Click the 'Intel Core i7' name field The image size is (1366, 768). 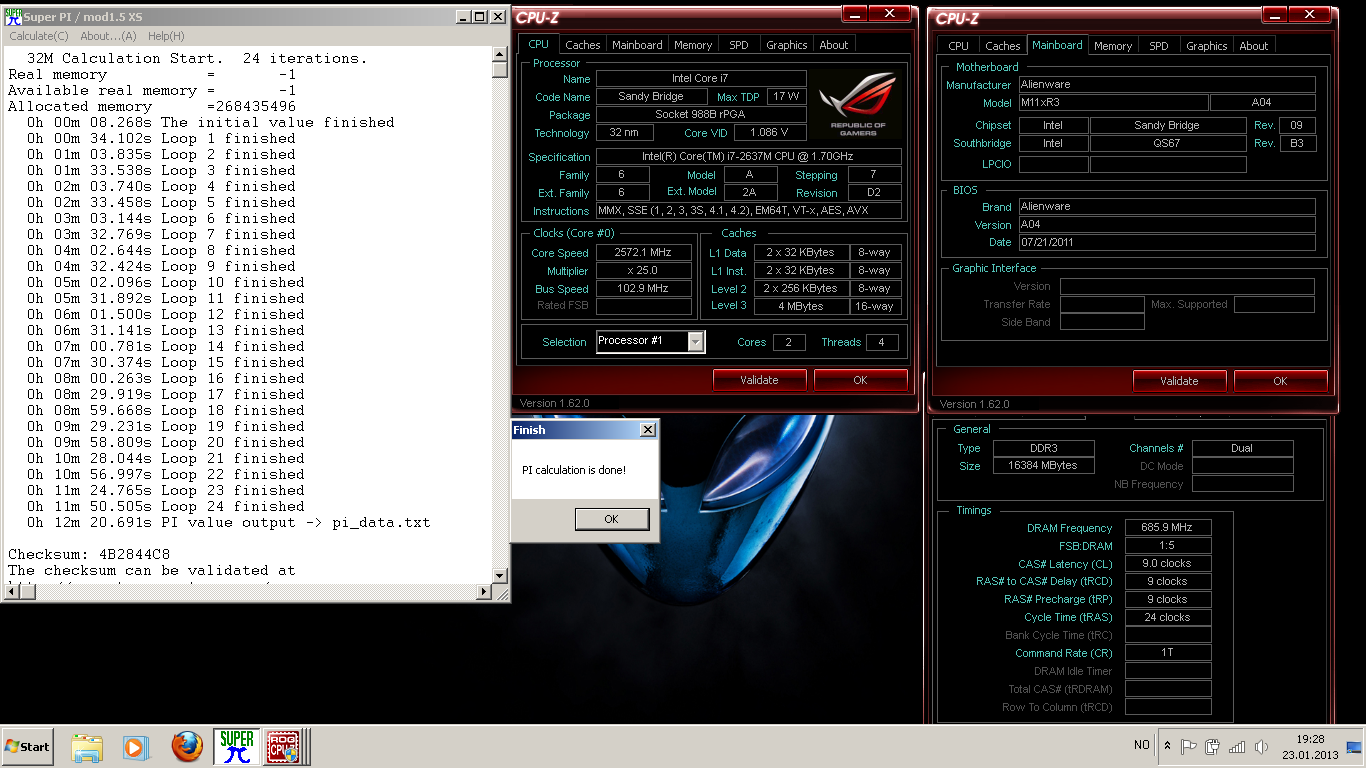click(x=701, y=78)
